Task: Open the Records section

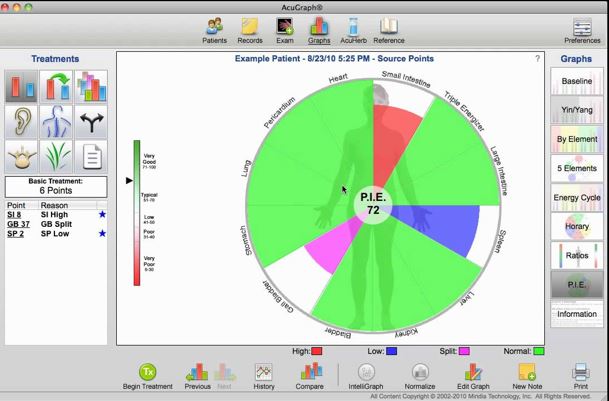Action: [x=250, y=31]
